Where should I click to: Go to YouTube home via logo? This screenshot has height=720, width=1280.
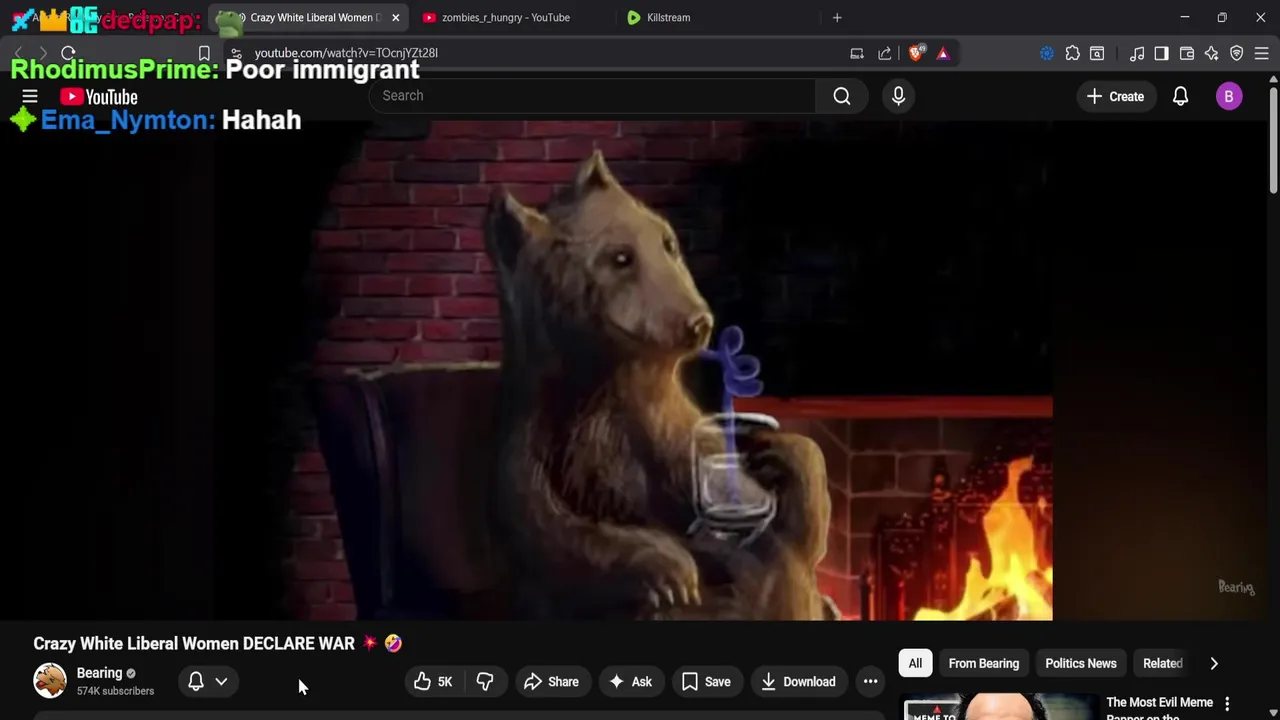tap(98, 97)
